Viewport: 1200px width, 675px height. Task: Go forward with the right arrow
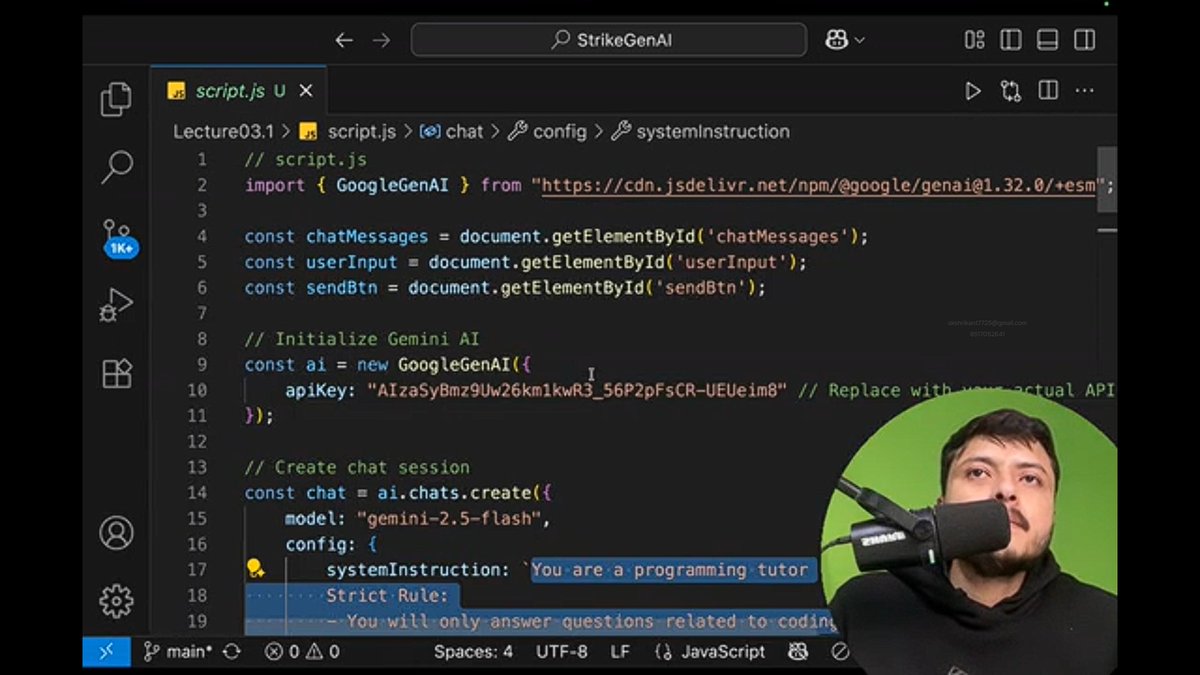[381, 40]
